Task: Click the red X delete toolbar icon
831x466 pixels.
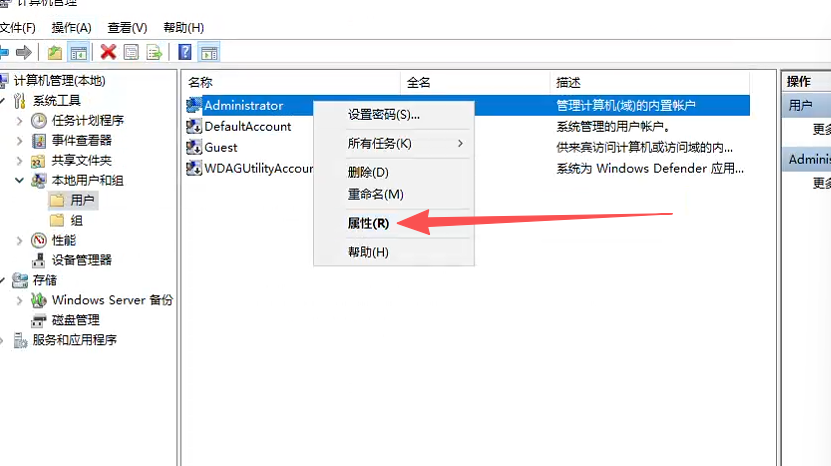Action: [x=108, y=52]
